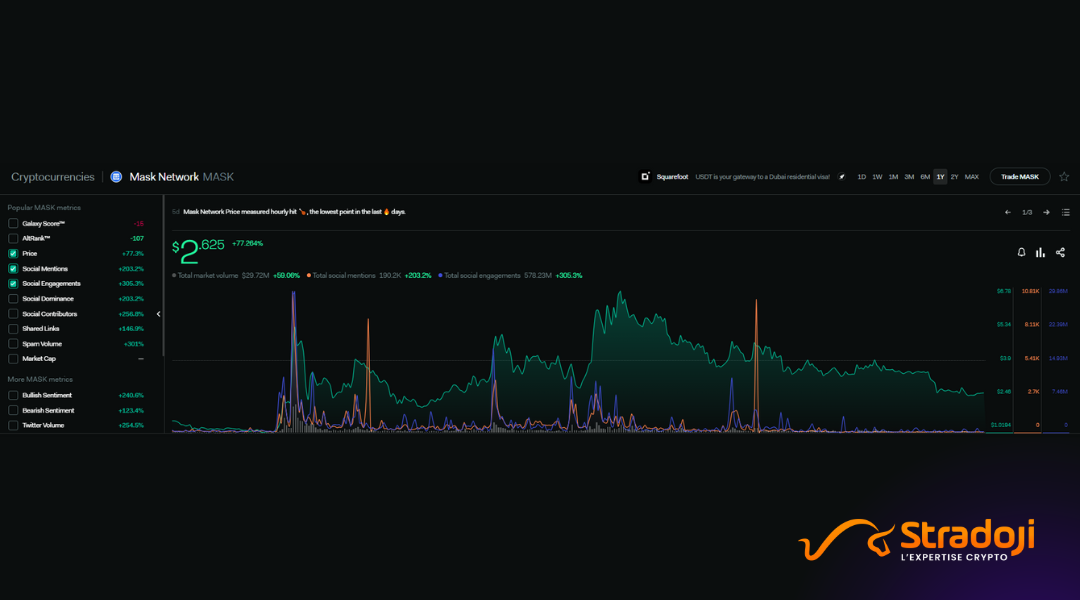Enable the Bullish Sentiment checkbox

pos(13,395)
